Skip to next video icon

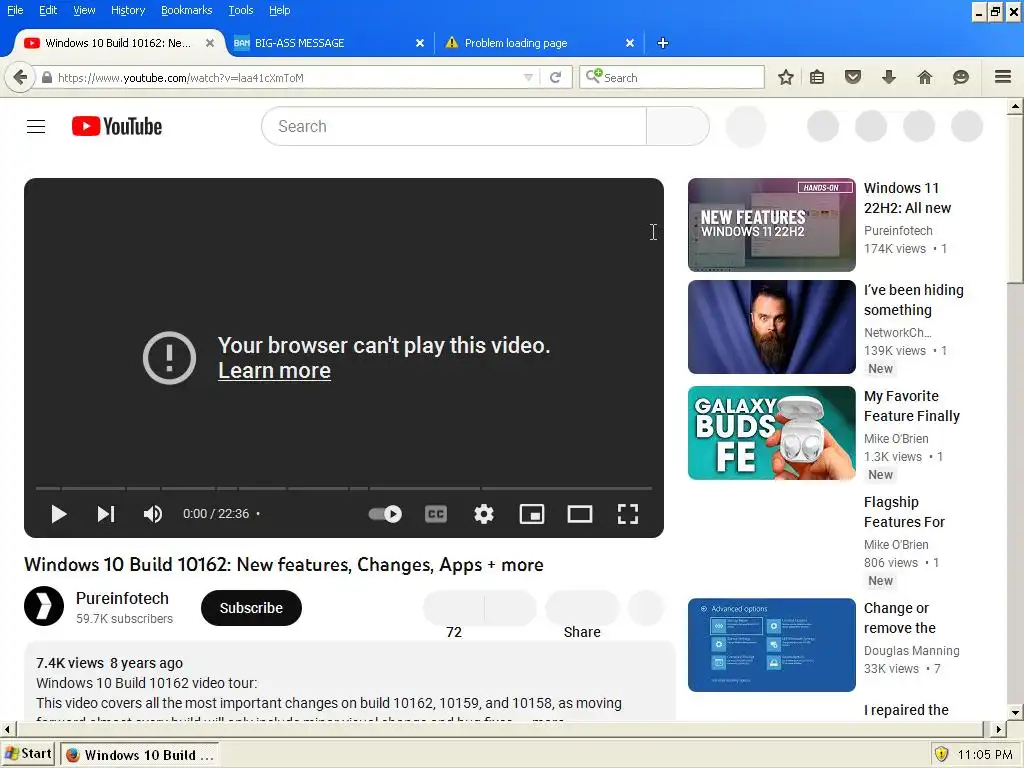(x=106, y=514)
